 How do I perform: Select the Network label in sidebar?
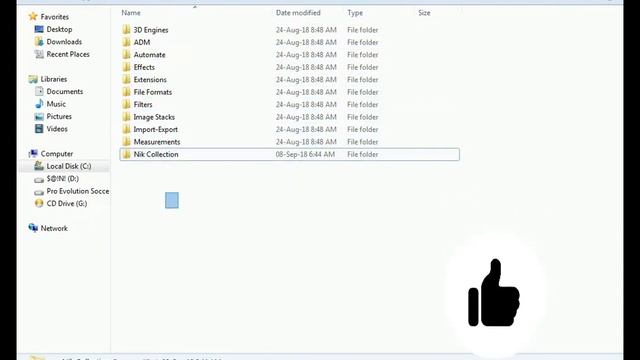click(x=54, y=228)
